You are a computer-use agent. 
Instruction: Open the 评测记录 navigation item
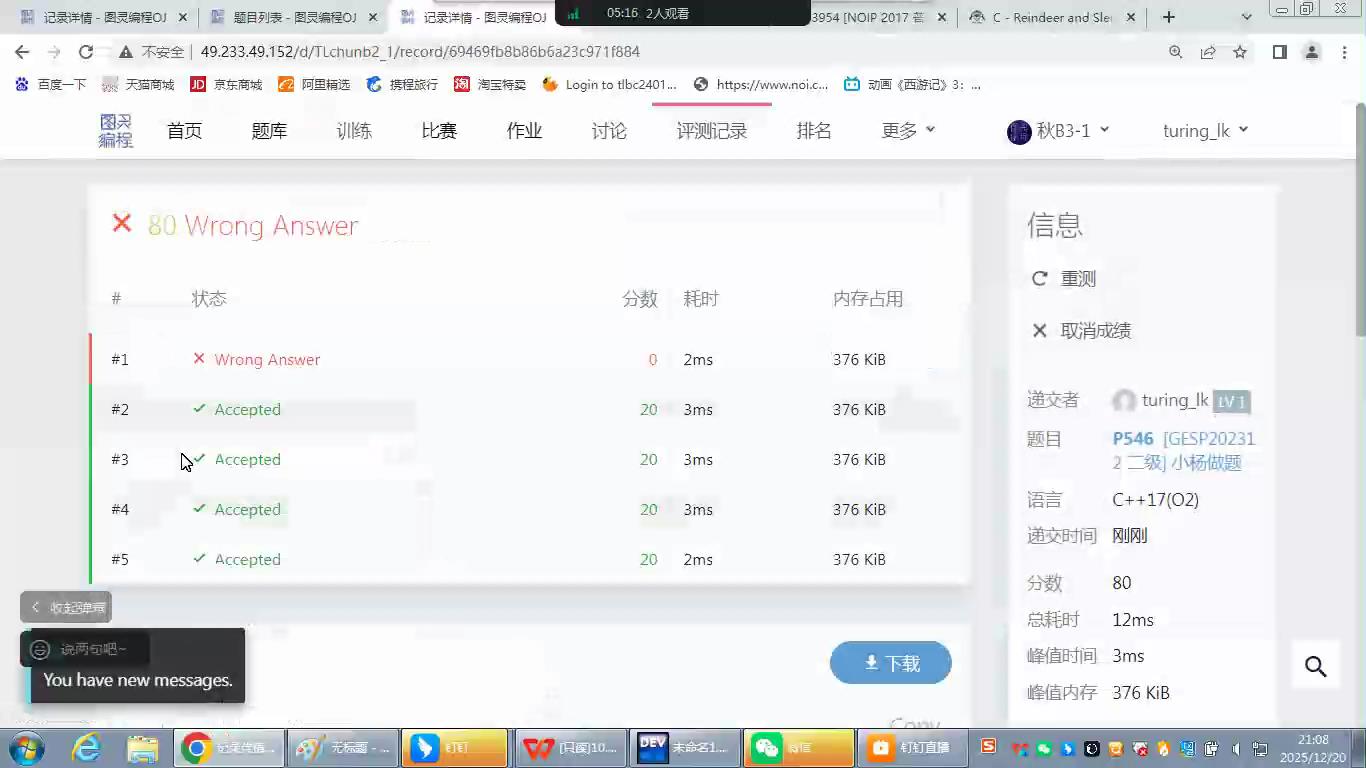711,131
